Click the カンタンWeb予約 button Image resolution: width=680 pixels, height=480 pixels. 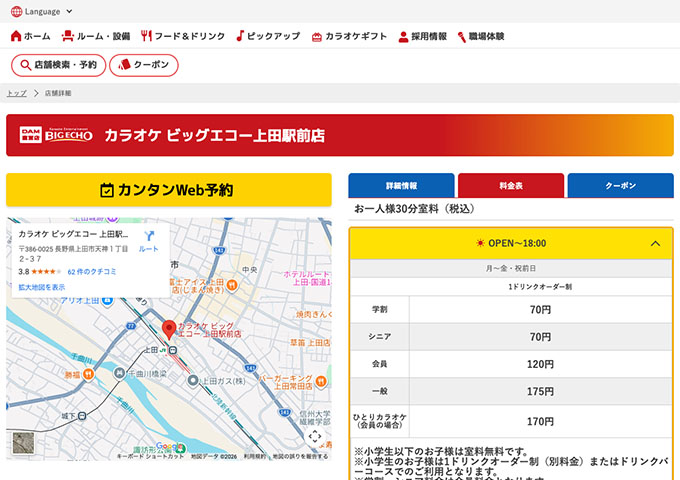[x=169, y=190]
